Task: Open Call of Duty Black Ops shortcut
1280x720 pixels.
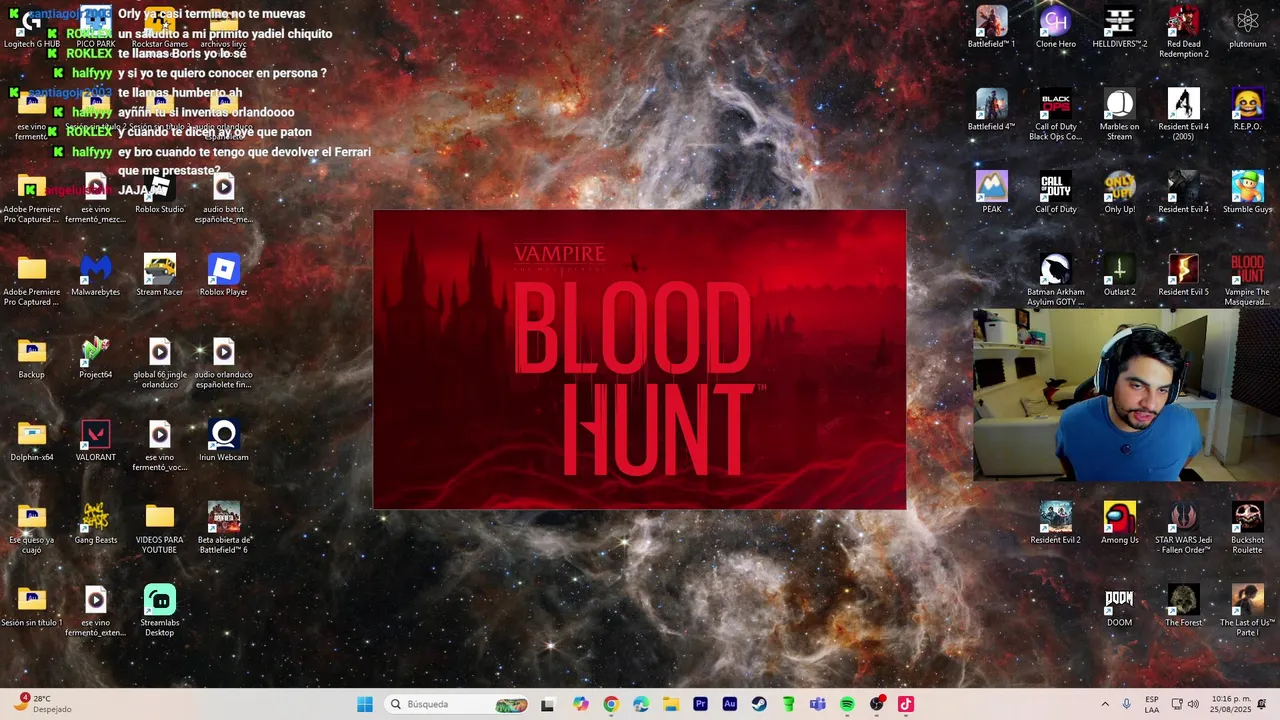Action: [x=1055, y=115]
